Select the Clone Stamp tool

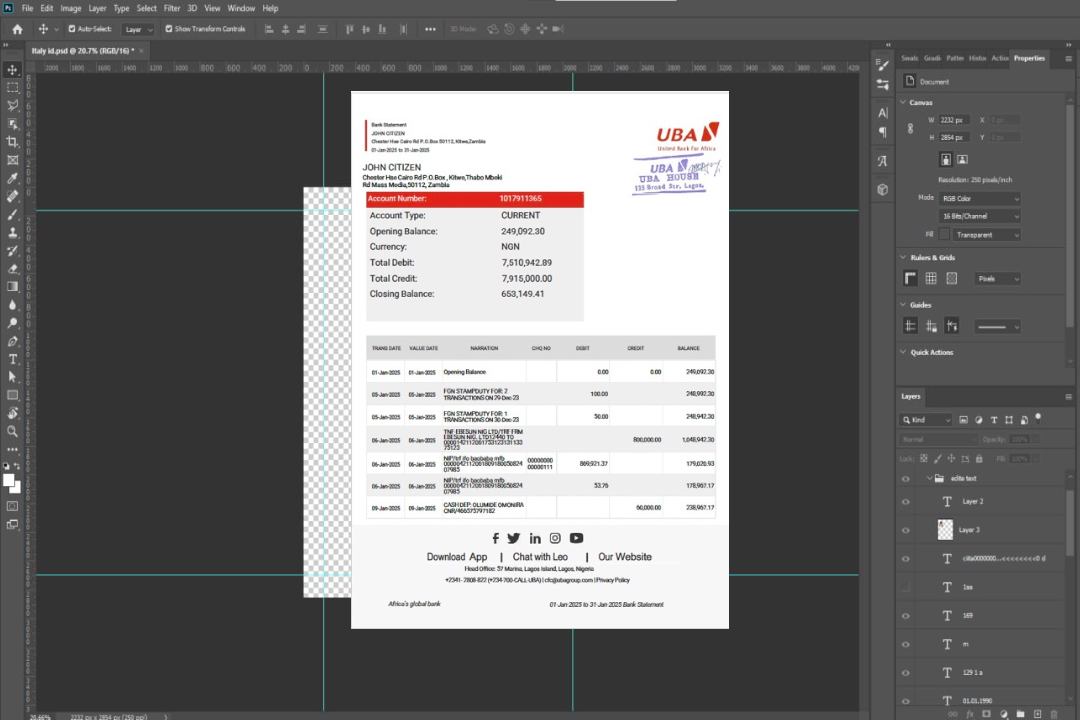12,233
